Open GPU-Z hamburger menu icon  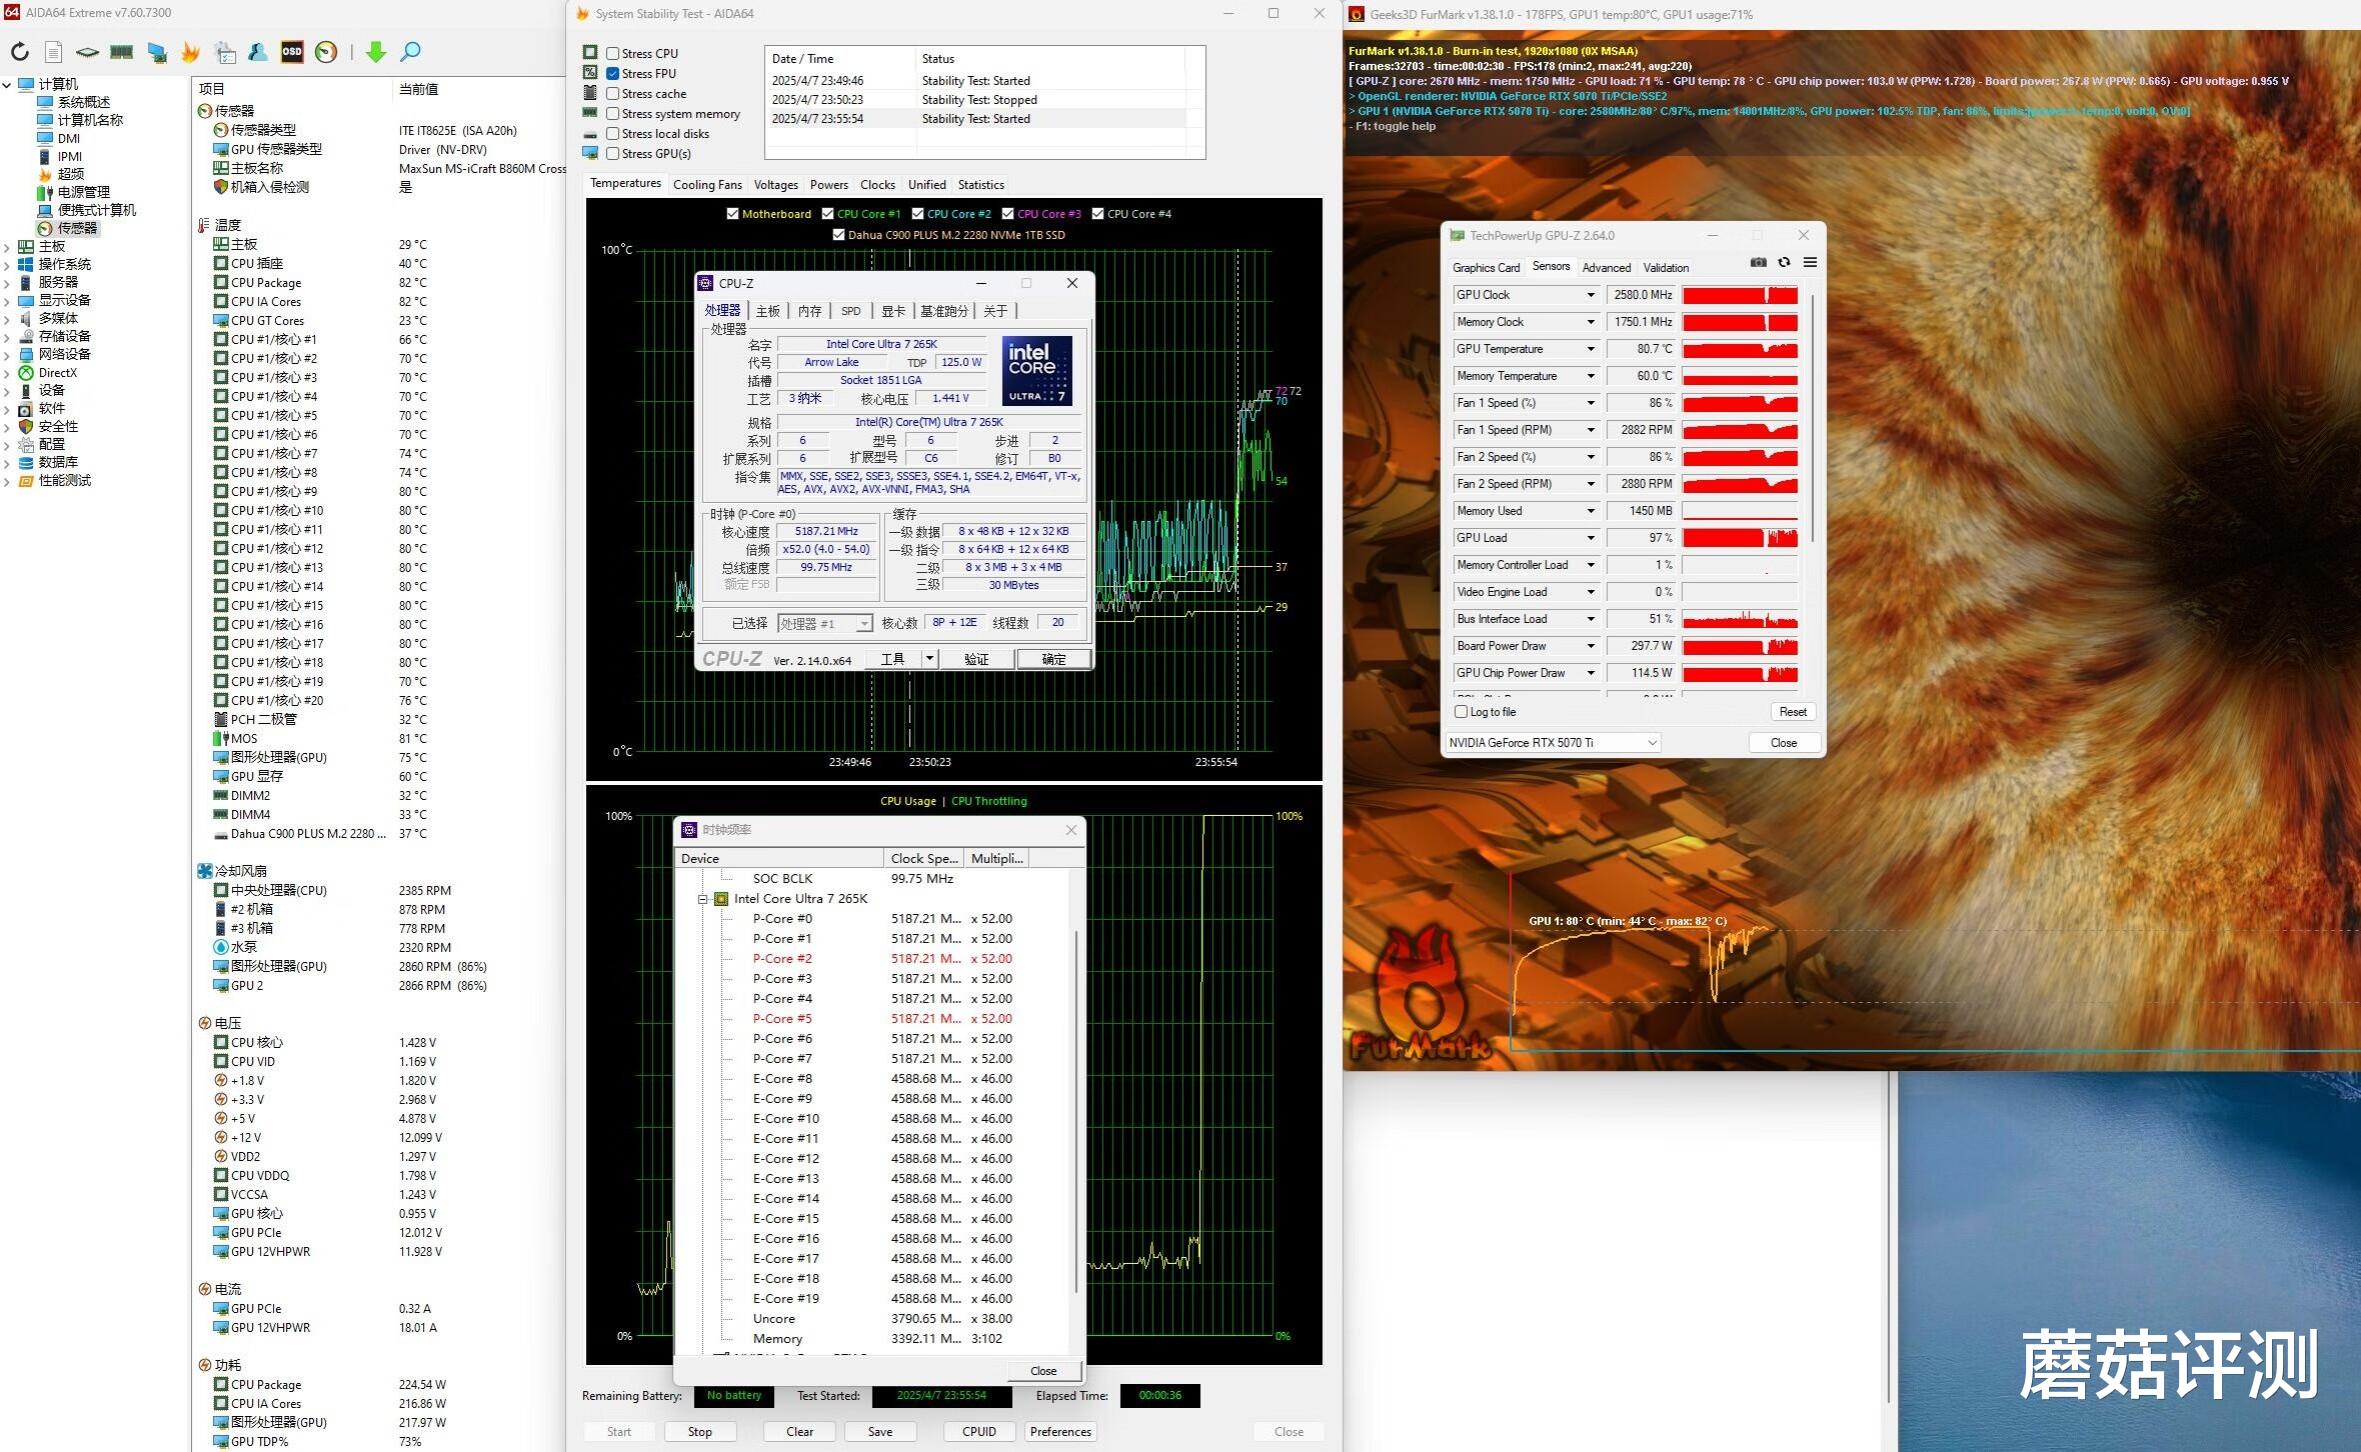point(1810,263)
